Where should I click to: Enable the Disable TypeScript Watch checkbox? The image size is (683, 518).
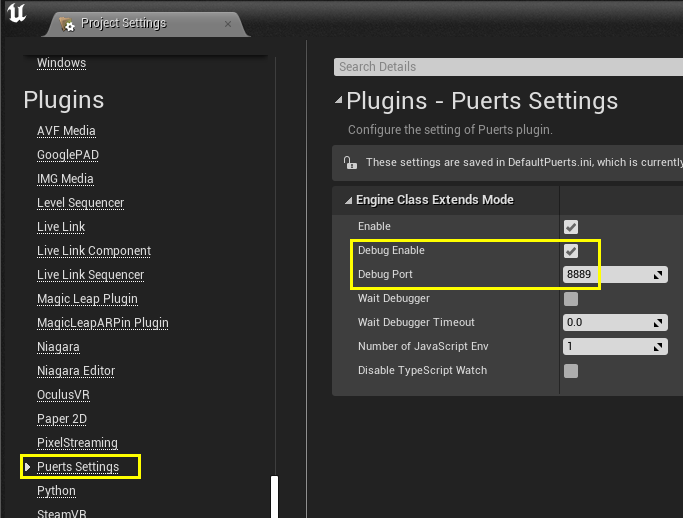[571, 371]
